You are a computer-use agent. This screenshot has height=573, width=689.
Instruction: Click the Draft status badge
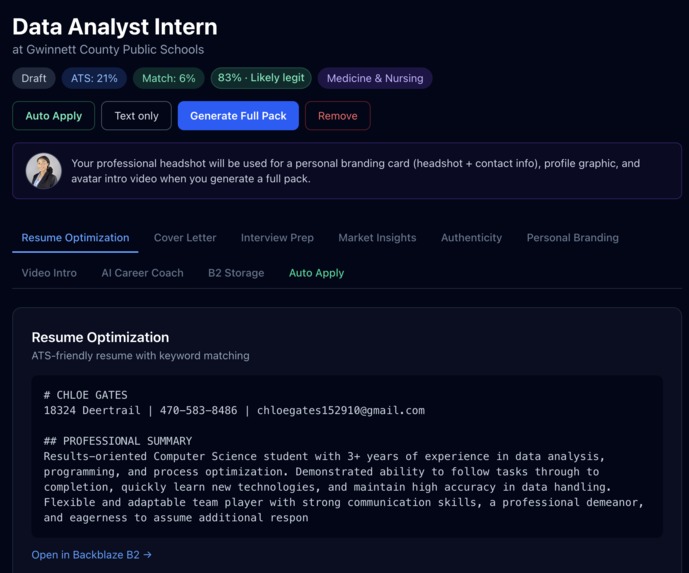click(x=34, y=78)
